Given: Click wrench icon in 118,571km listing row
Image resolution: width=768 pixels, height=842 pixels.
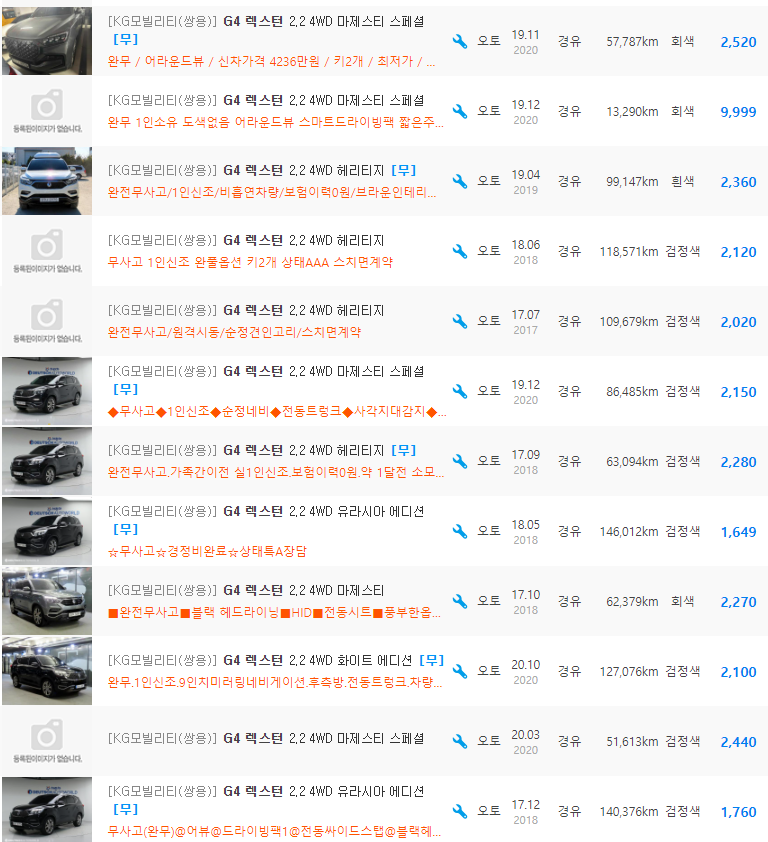Looking at the screenshot, I should click(460, 251).
